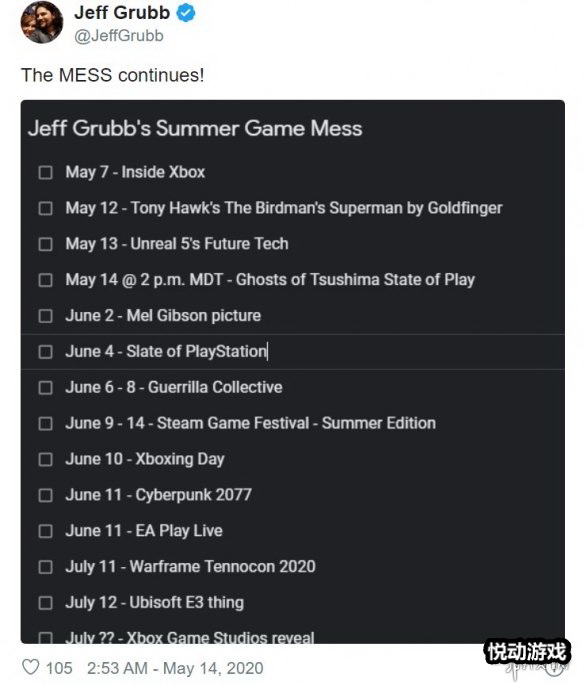Check the May 7 Inside Xbox box
Image resolution: width=584 pixels, height=685 pixels.
tap(45, 173)
